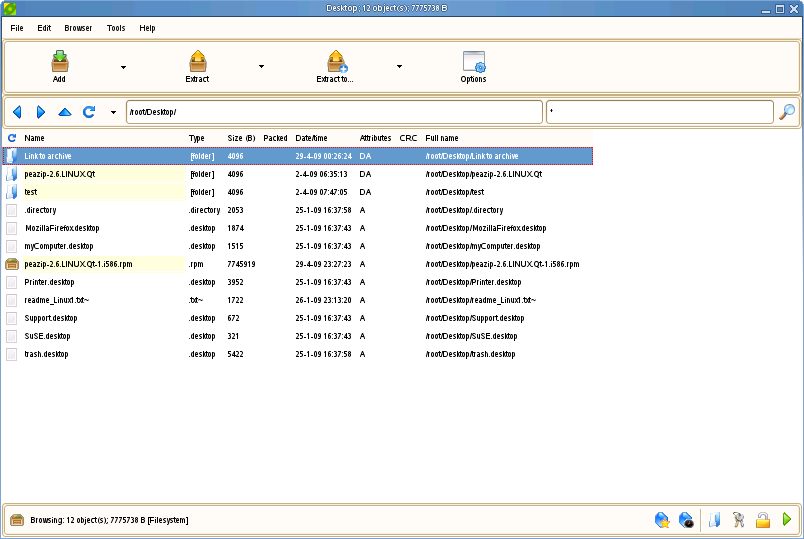Click the magnifier search icon
804x539 pixels.
click(x=787, y=112)
